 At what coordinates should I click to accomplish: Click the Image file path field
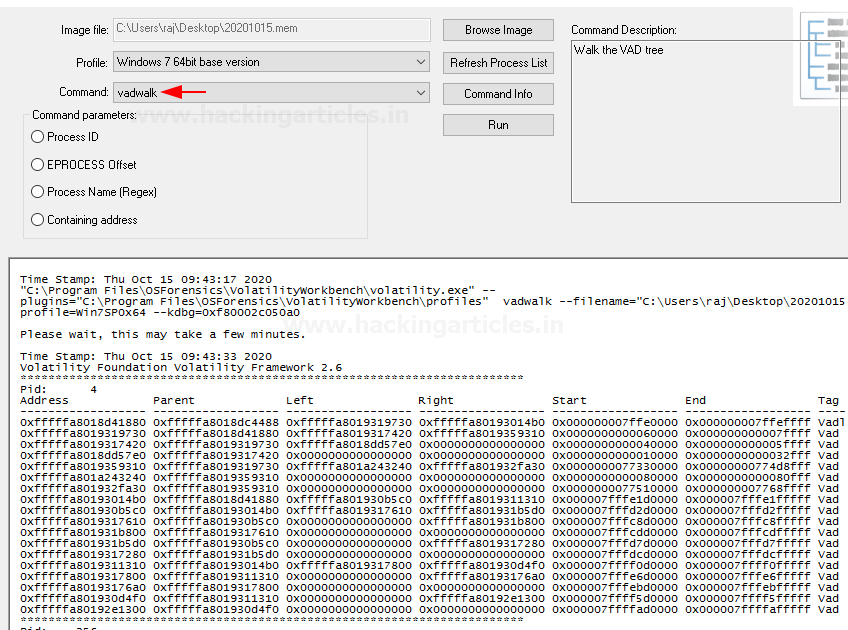271,30
